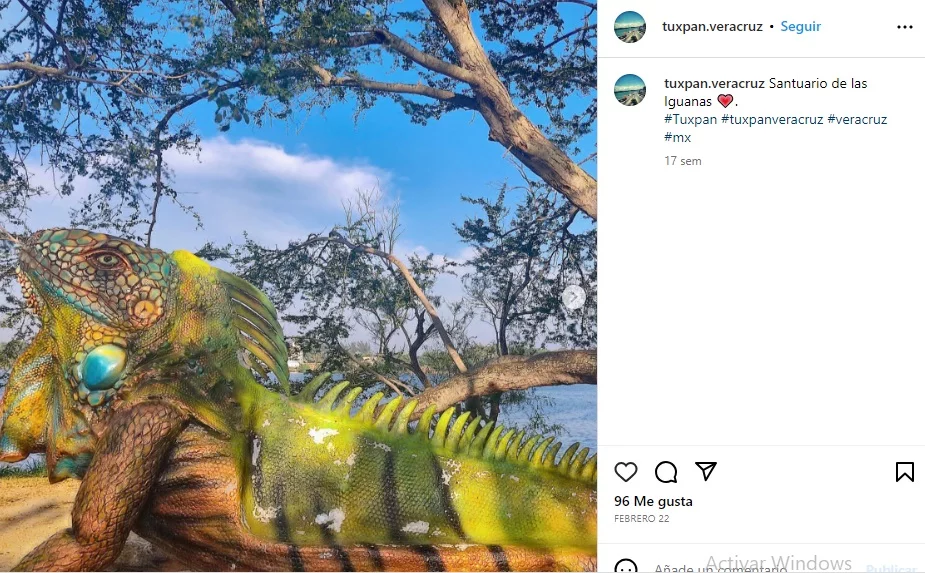
Task: Open the #Tuxpan hashtag
Action: [690, 119]
